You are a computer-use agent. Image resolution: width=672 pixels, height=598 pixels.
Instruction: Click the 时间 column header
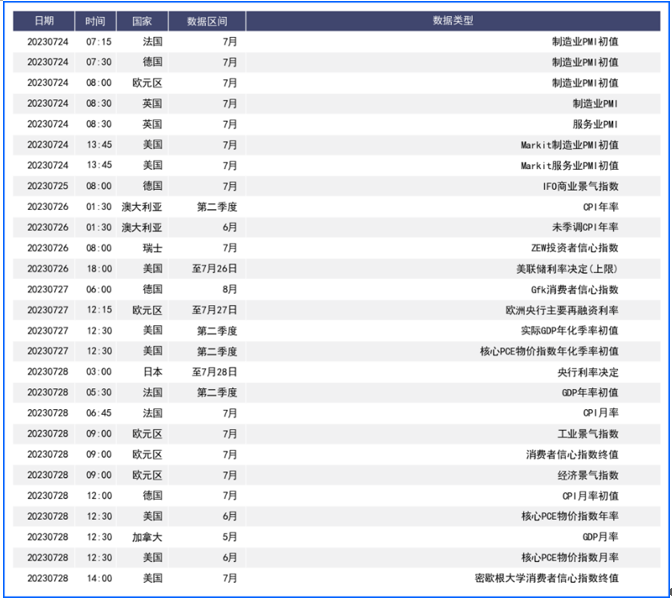[95, 21]
